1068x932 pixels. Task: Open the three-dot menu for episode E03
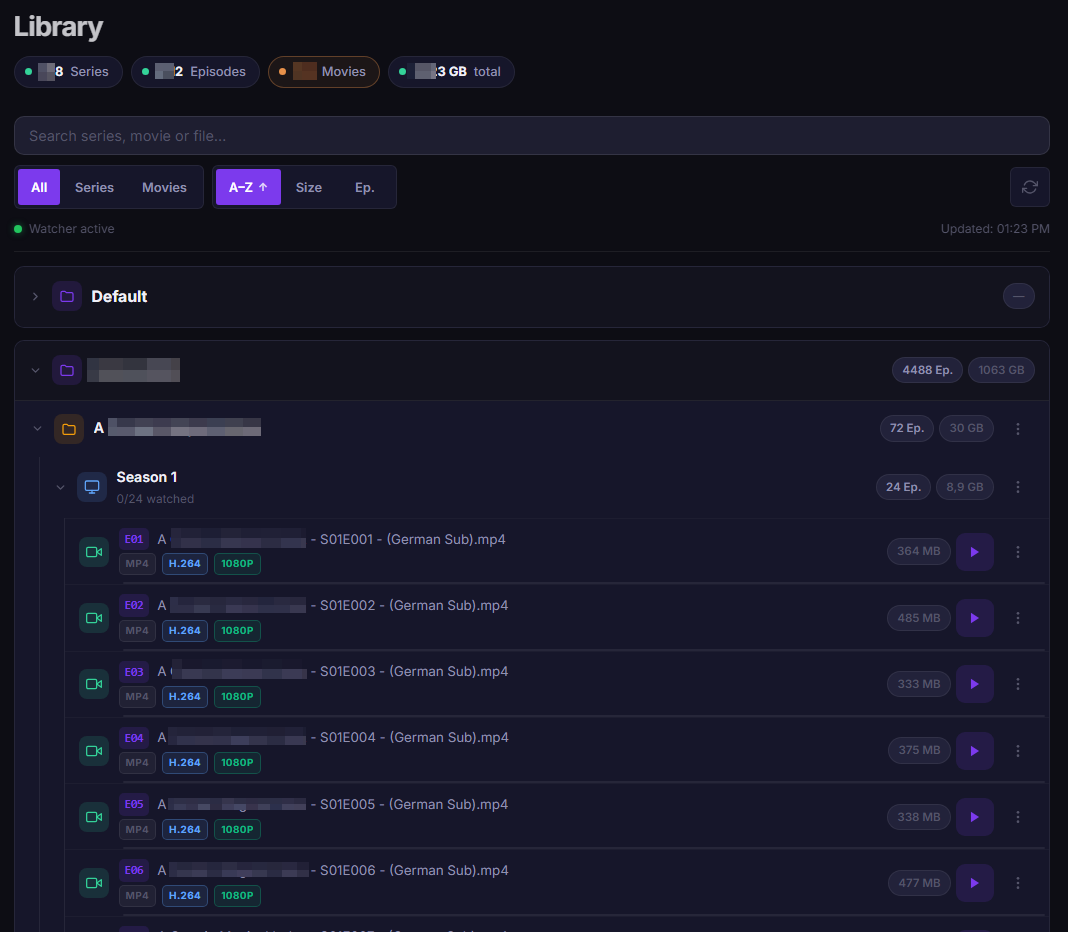tap(1018, 684)
